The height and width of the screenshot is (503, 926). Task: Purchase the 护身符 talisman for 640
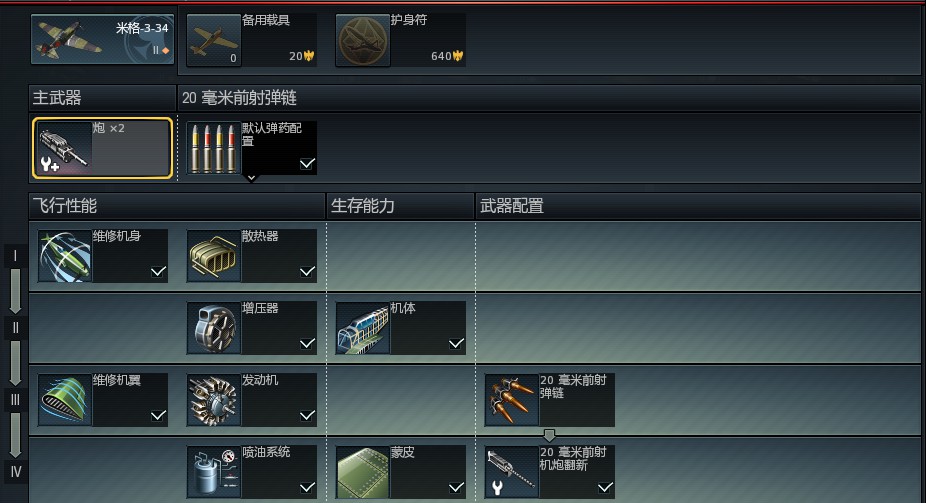[x=400, y=40]
